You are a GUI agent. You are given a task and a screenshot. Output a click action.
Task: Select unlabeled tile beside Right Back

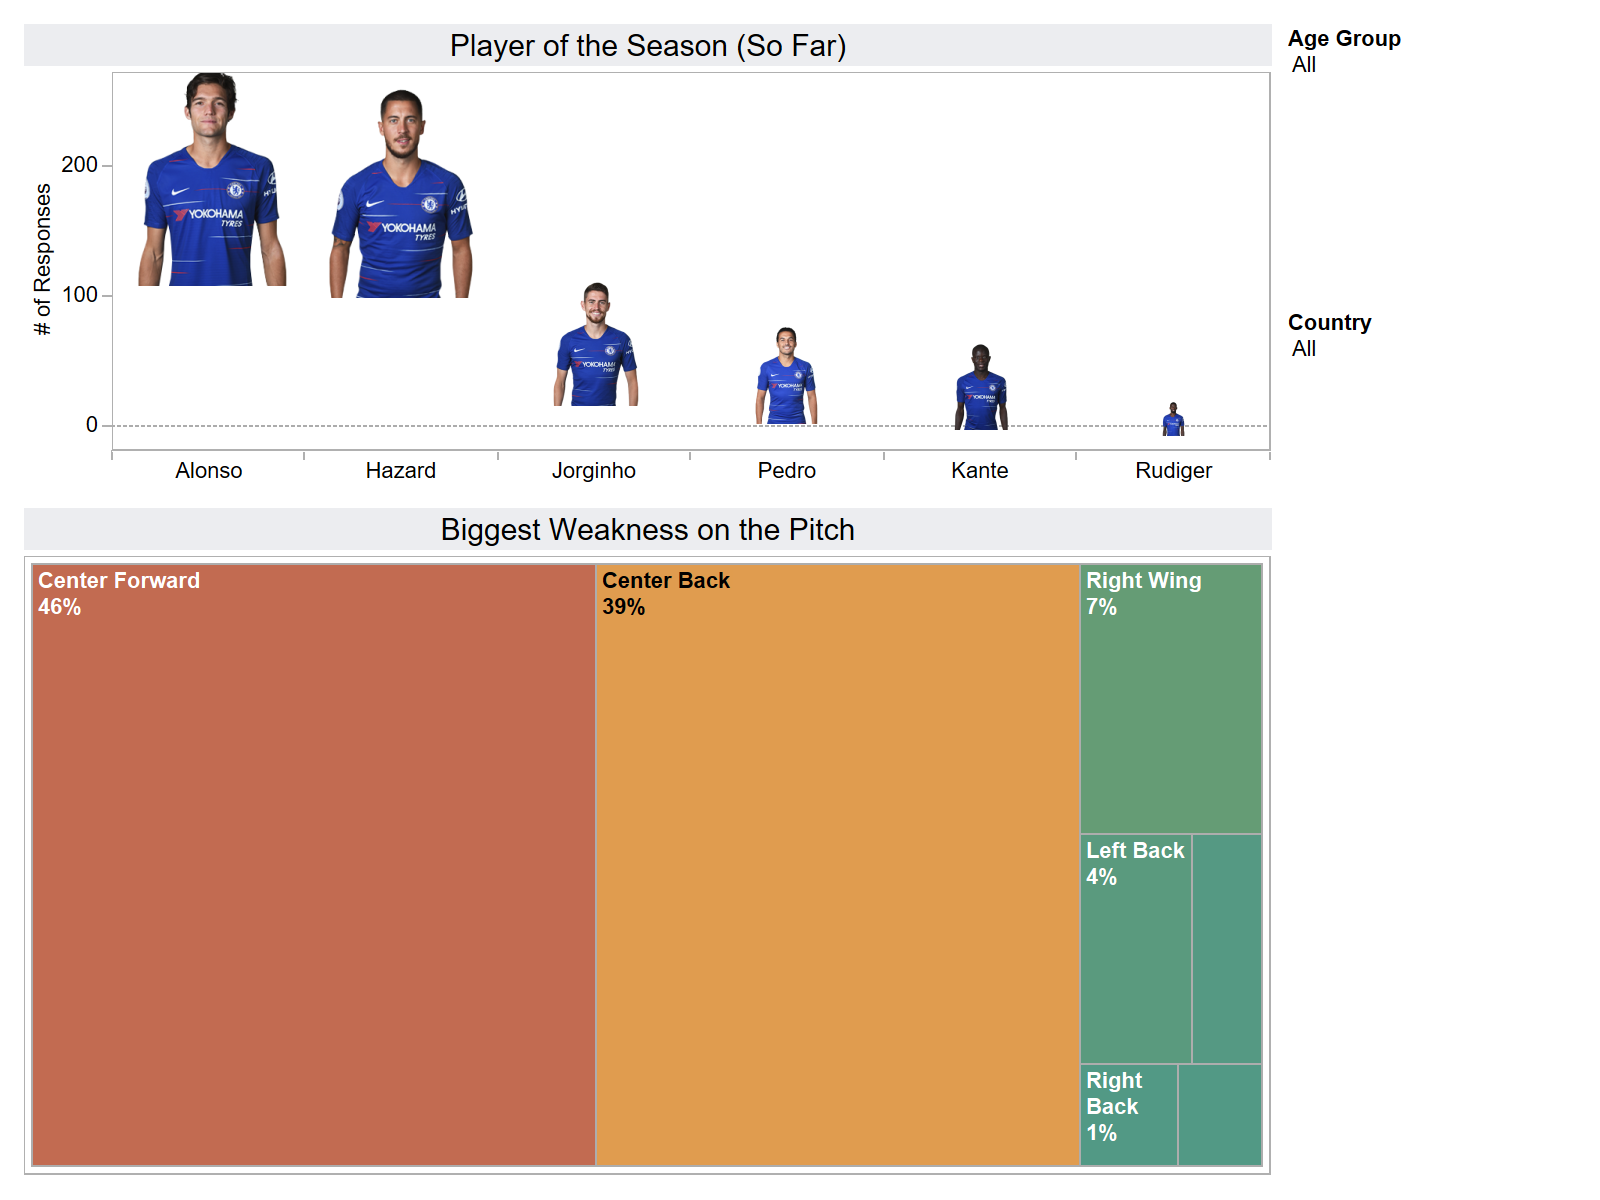[1220, 1115]
